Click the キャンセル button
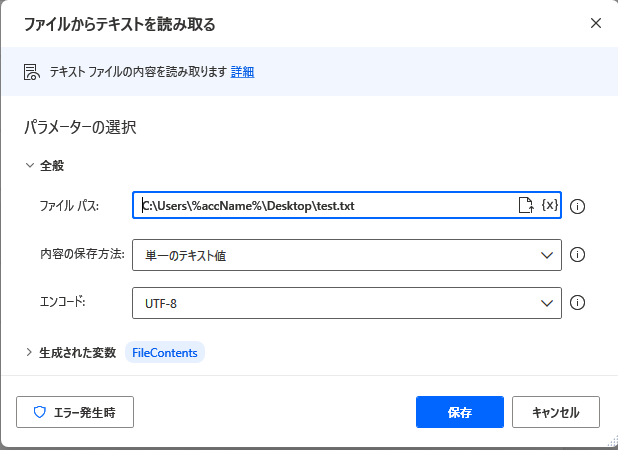 [556, 412]
